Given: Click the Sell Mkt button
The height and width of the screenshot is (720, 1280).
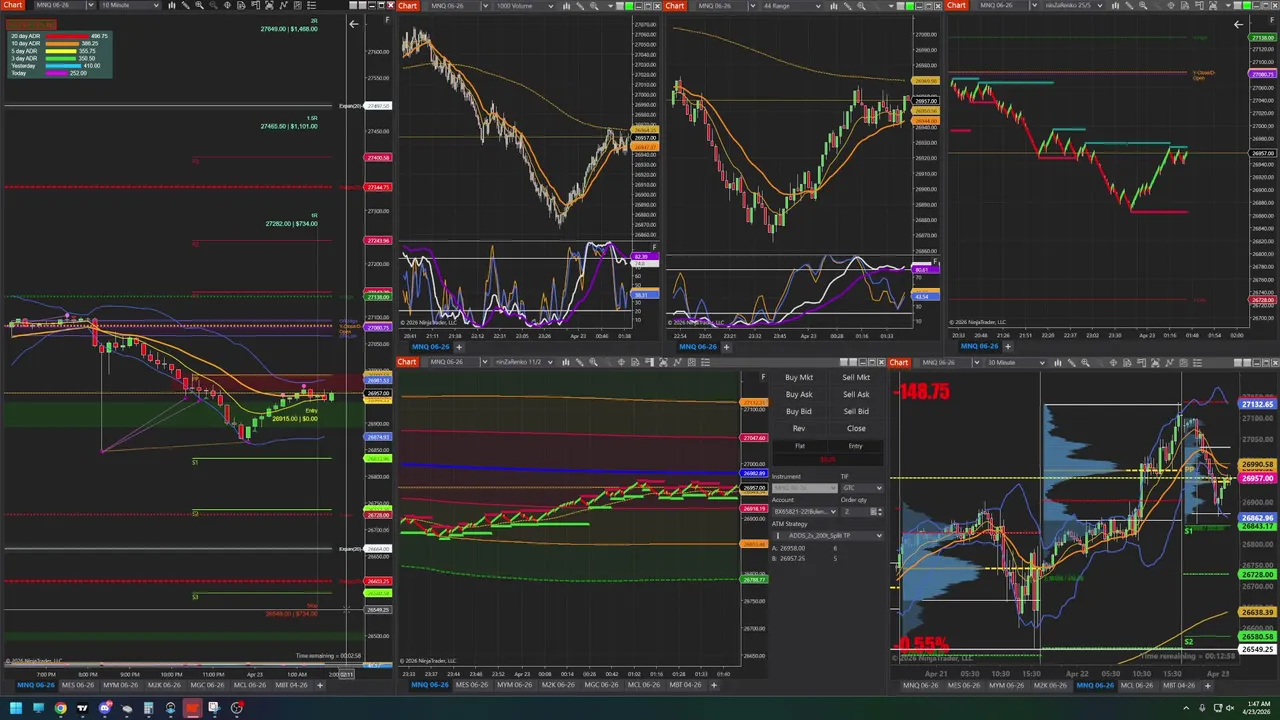Looking at the screenshot, I should [856, 378].
